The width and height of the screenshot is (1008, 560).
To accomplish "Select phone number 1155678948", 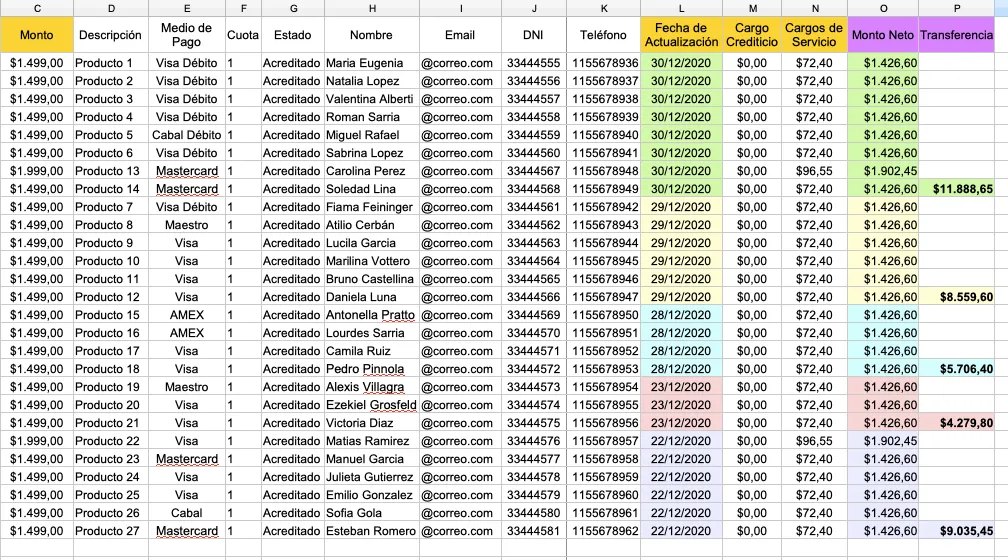I will (x=606, y=171).
